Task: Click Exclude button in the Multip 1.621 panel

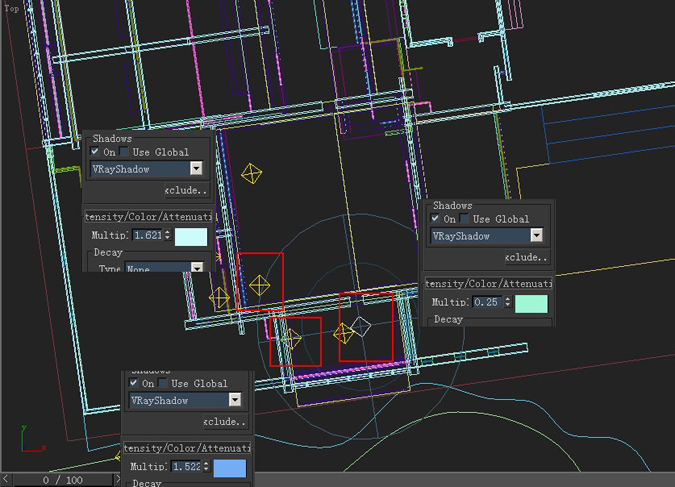Action: pos(187,190)
